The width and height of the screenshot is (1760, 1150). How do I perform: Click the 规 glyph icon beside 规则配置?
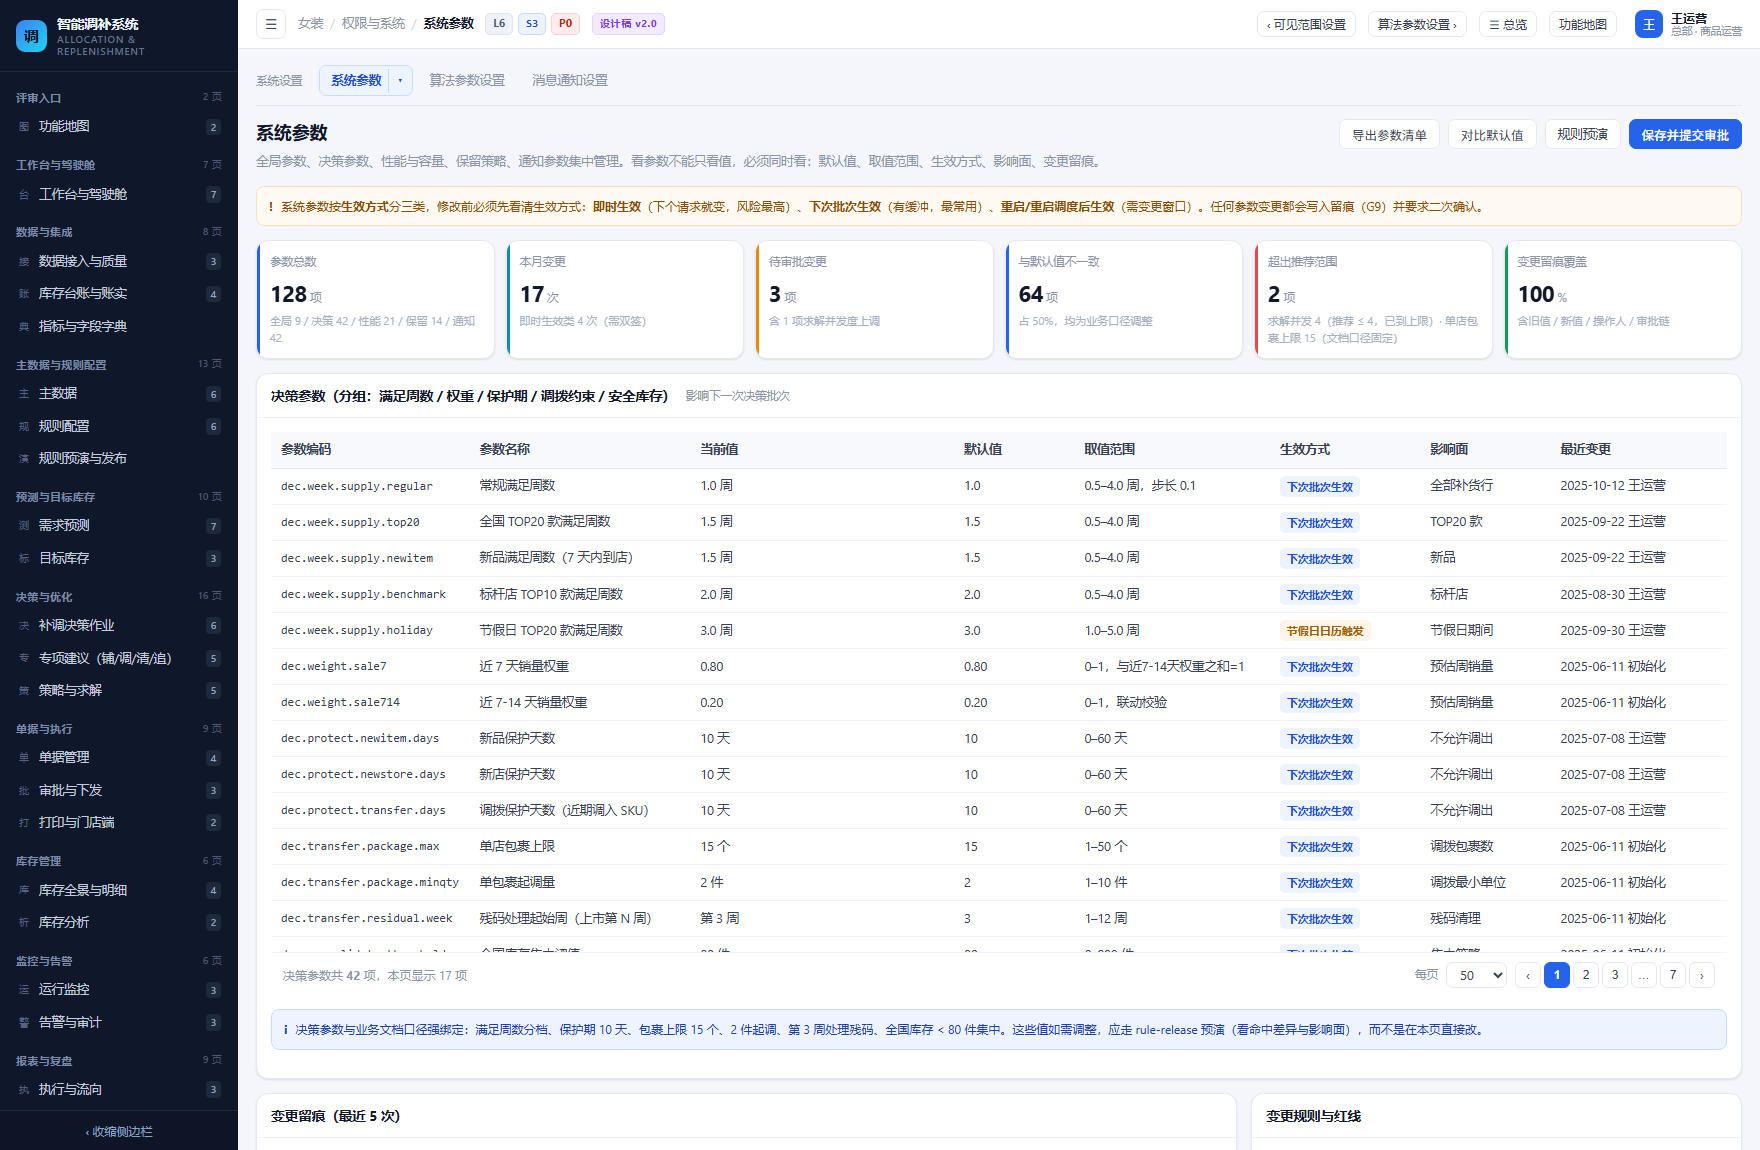[x=24, y=427]
